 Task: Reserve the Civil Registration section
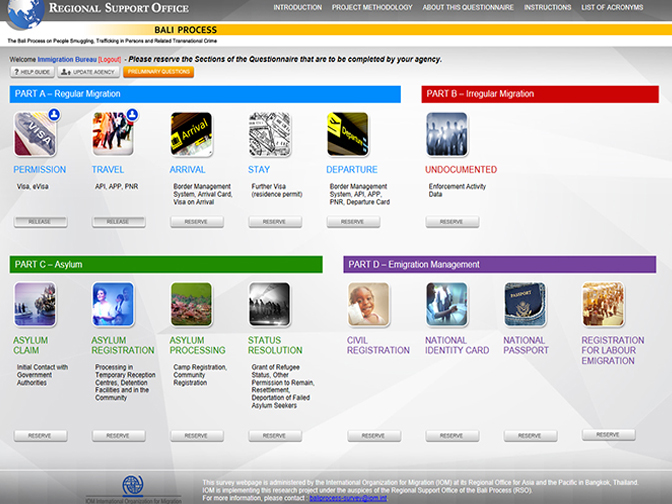point(374,436)
